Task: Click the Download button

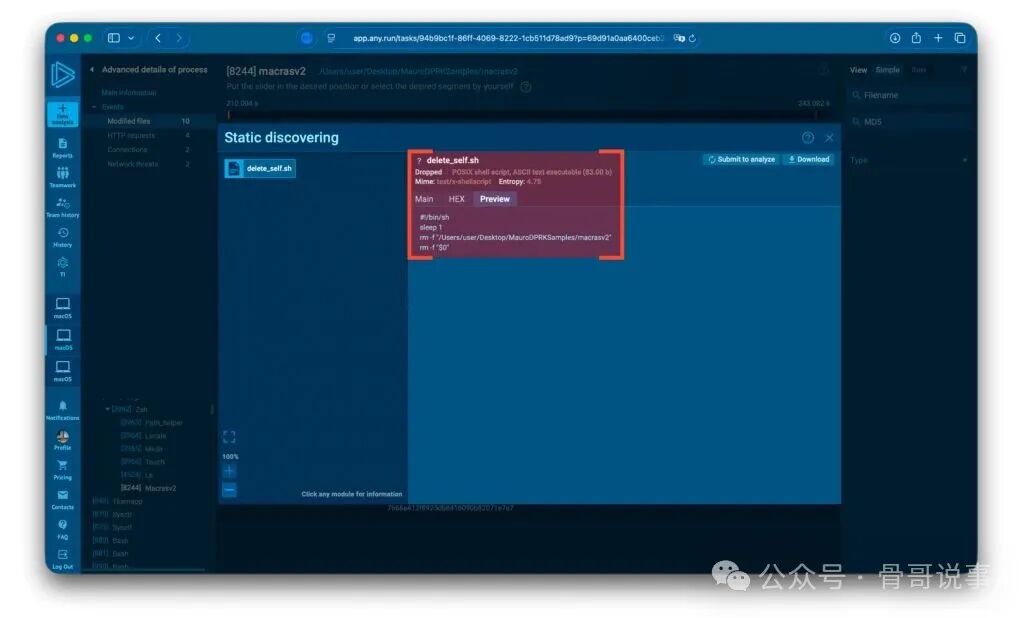Action: [x=808, y=159]
